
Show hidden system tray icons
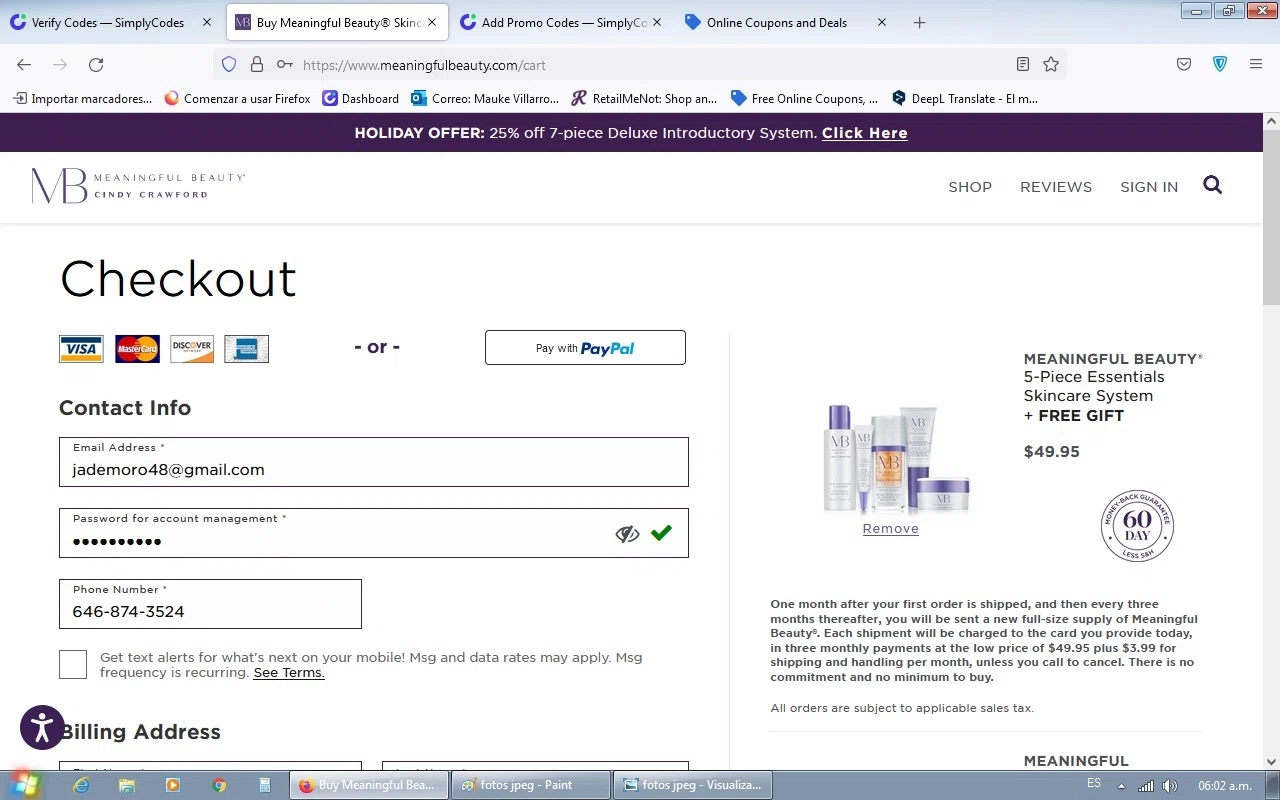click(1121, 786)
